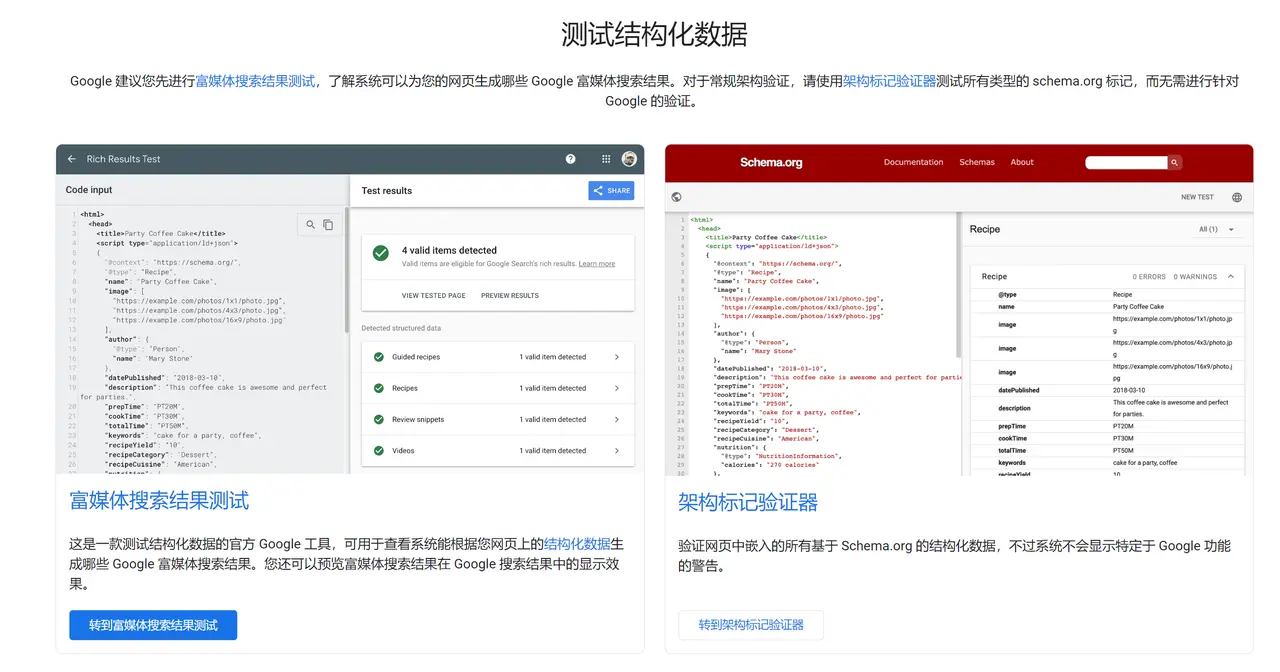Click the Schema.org header search field

pos(1126,162)
